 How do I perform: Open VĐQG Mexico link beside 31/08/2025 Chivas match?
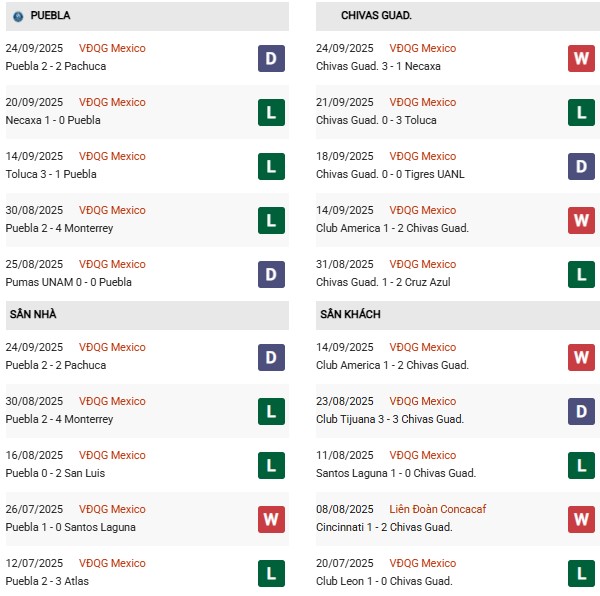pos(422,264)
